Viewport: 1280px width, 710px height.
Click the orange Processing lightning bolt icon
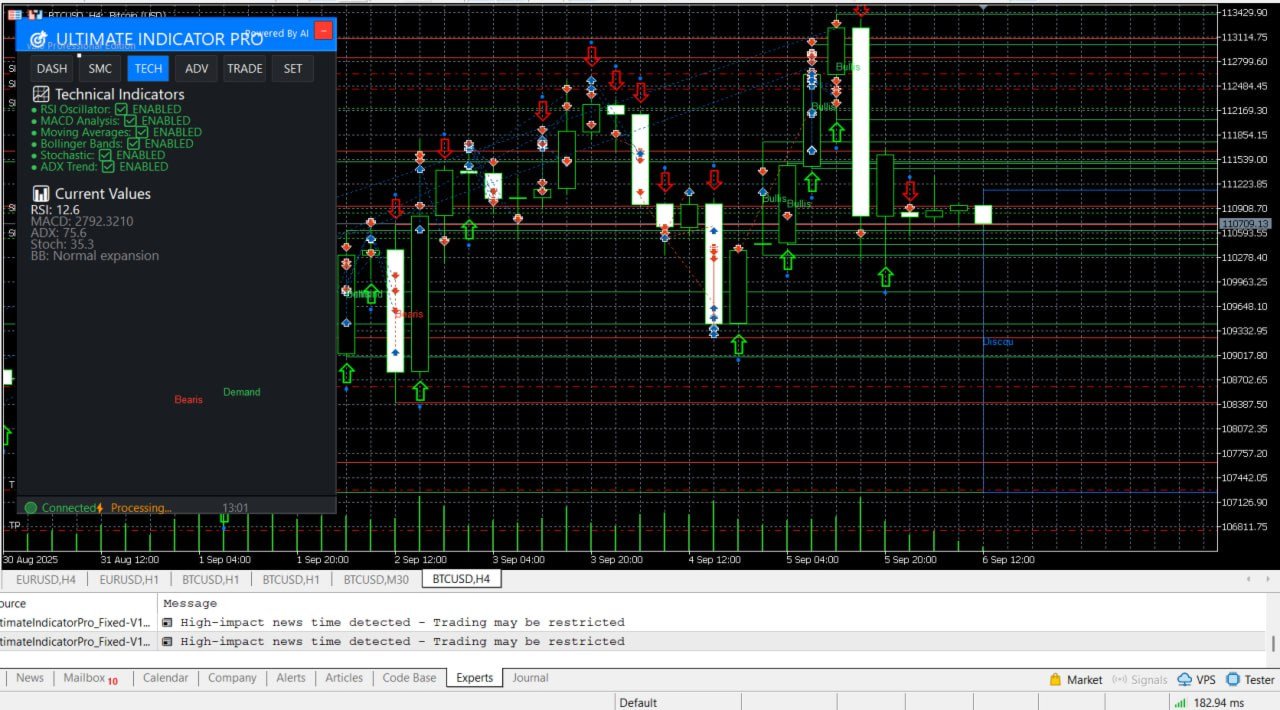click(100, 508)
